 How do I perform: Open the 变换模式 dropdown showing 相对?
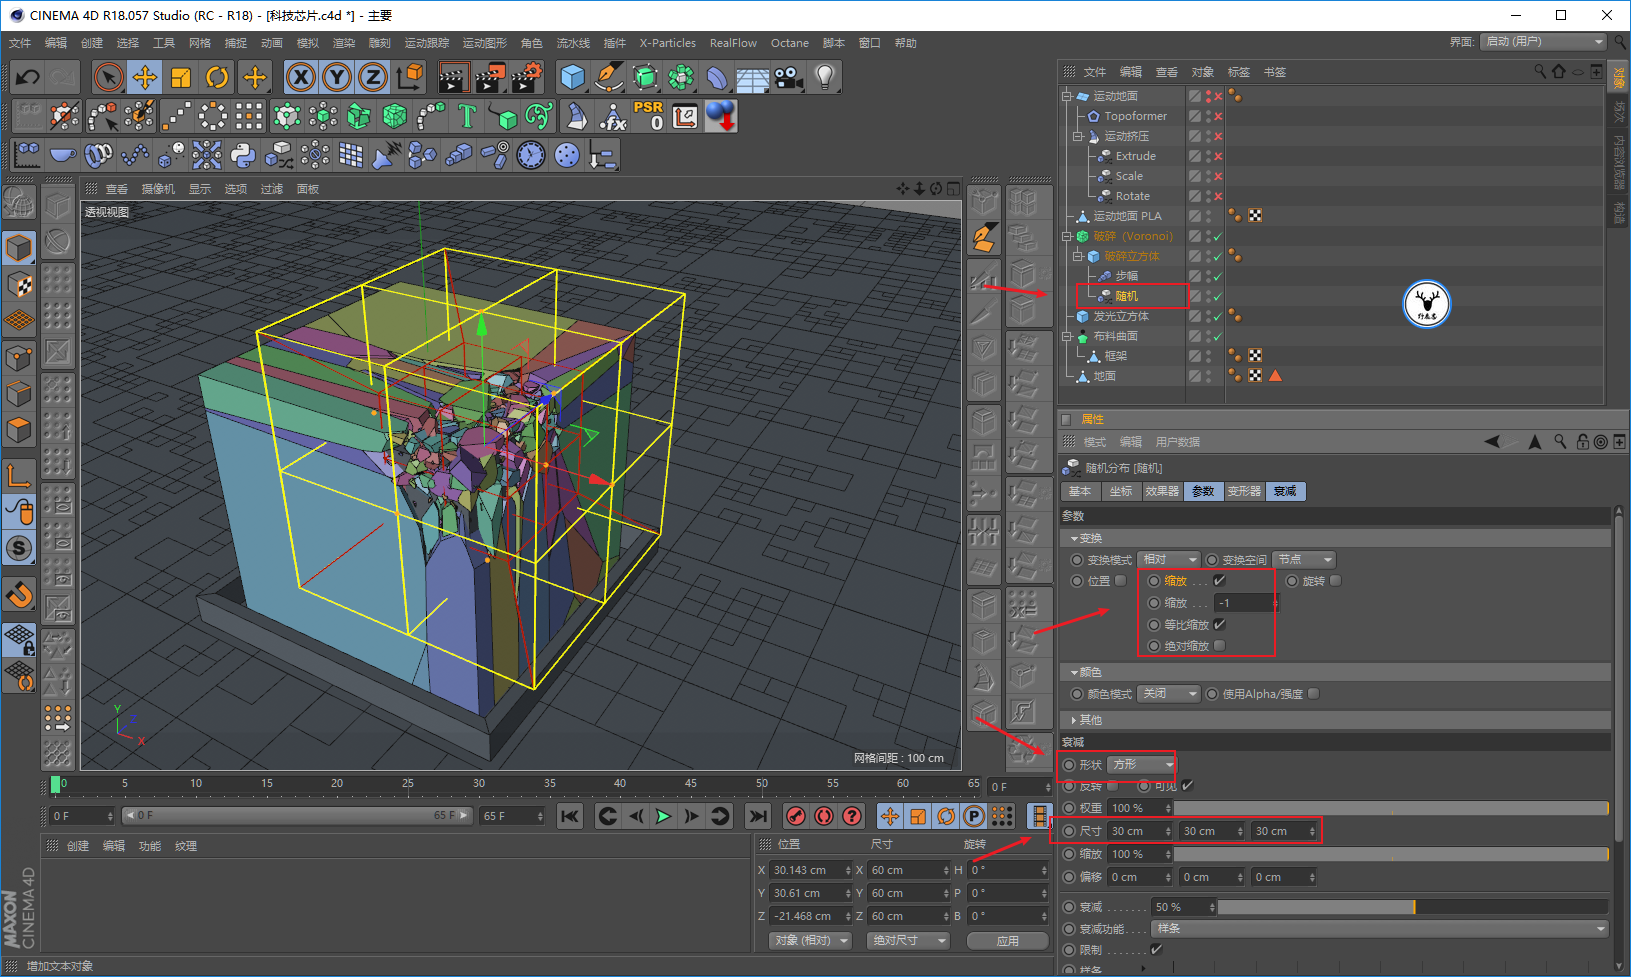1169,560
